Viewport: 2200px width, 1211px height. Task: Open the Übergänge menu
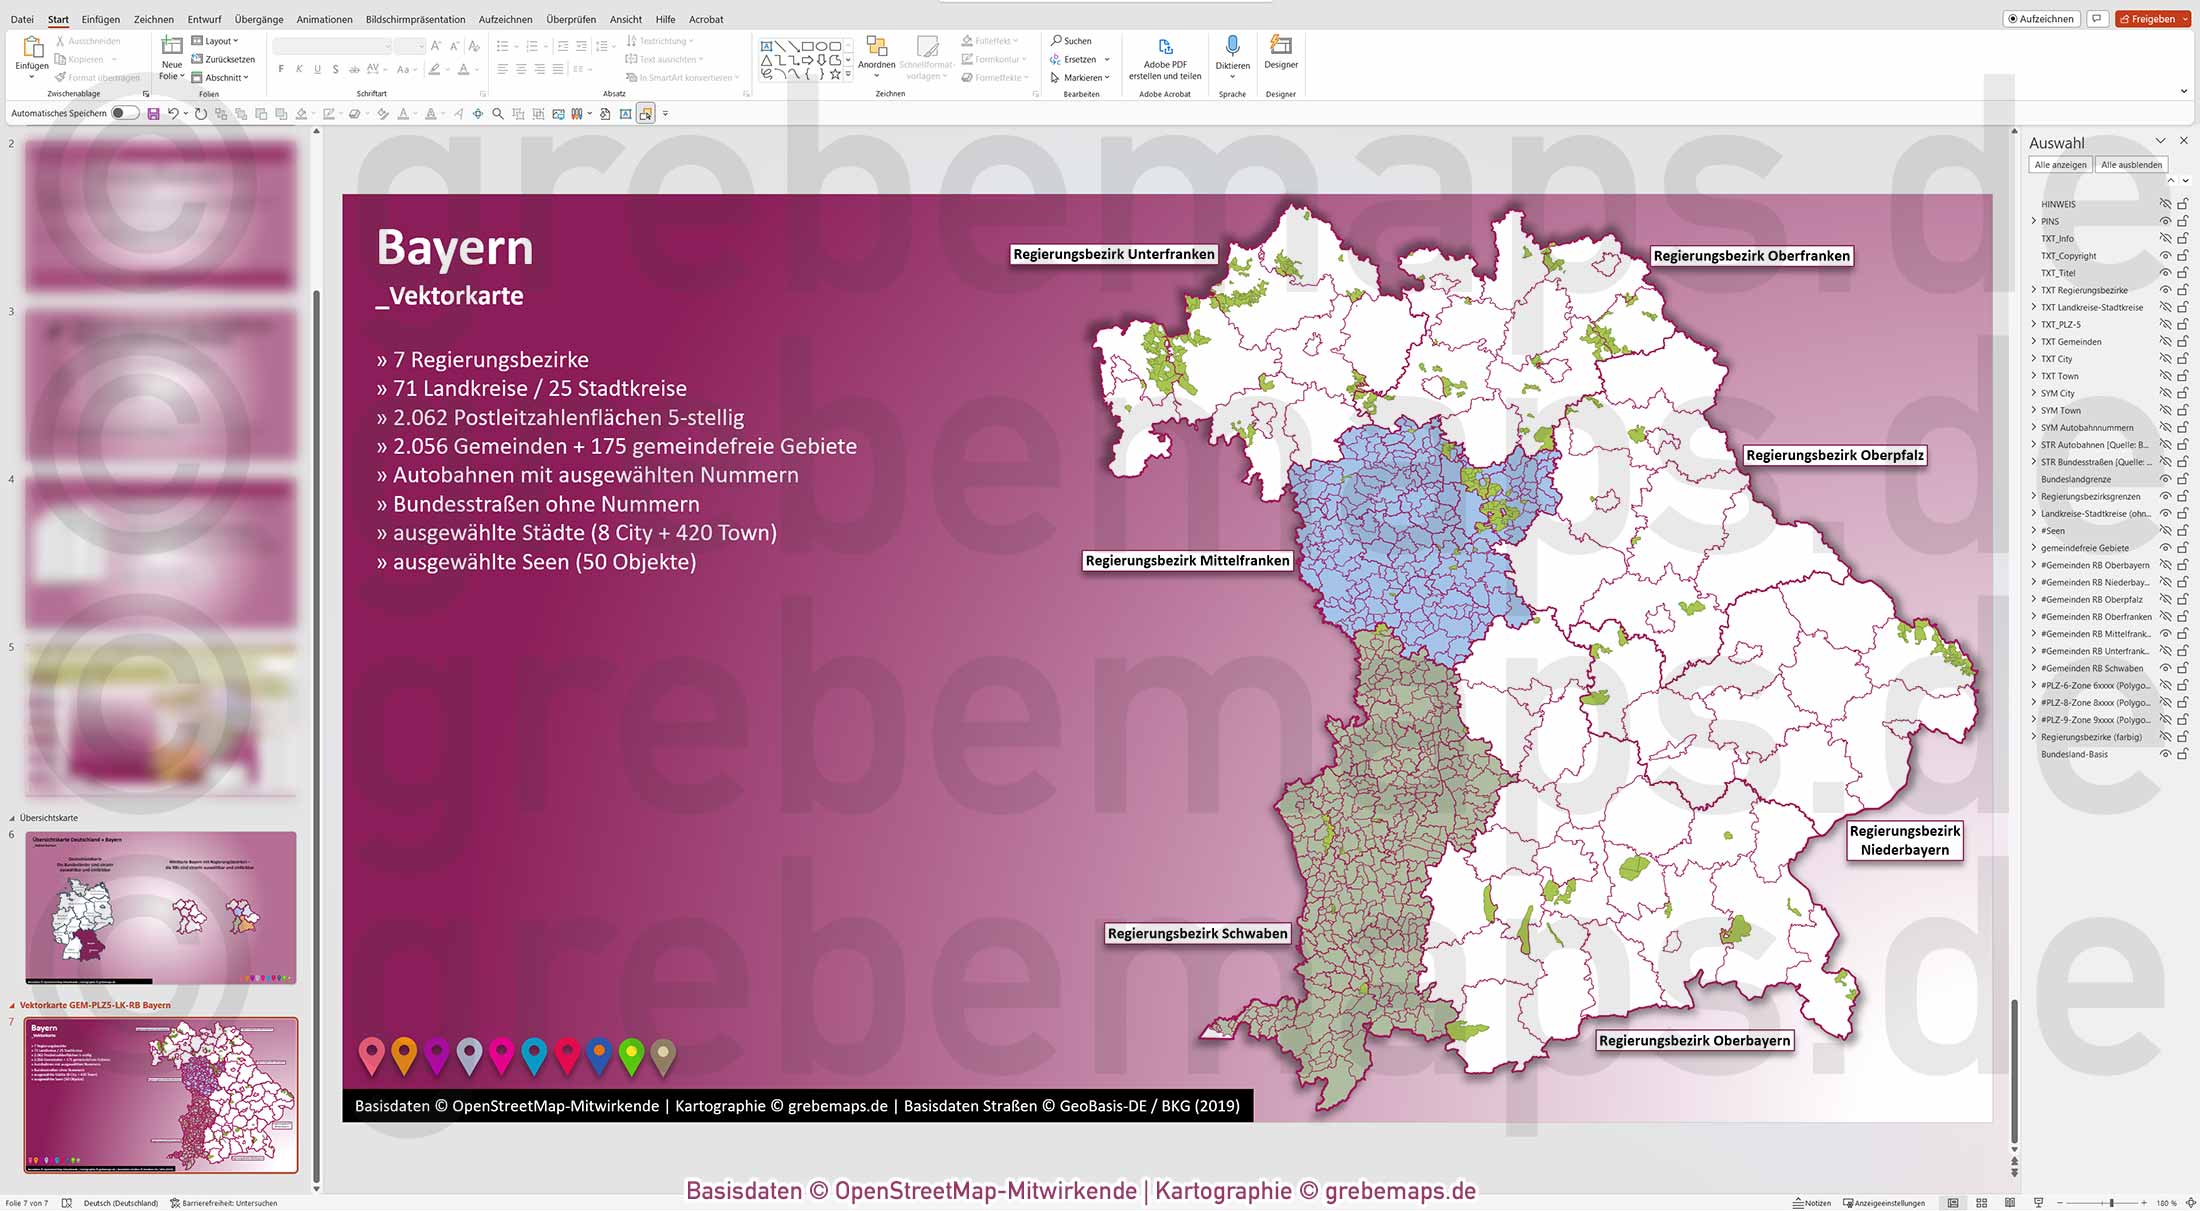pyautogui.click(x=259, y=19)
